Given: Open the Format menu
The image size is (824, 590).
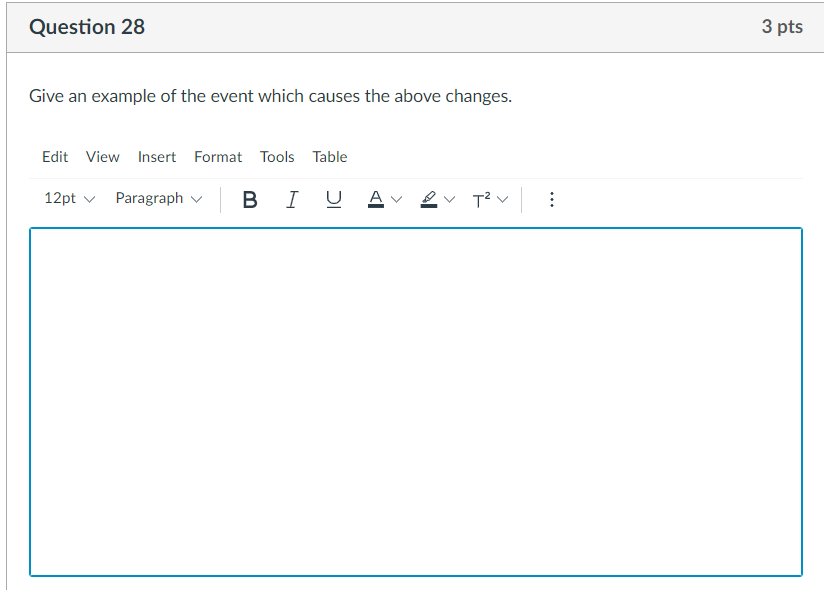Looking at the screenshot, I should [x=218, y=157].
